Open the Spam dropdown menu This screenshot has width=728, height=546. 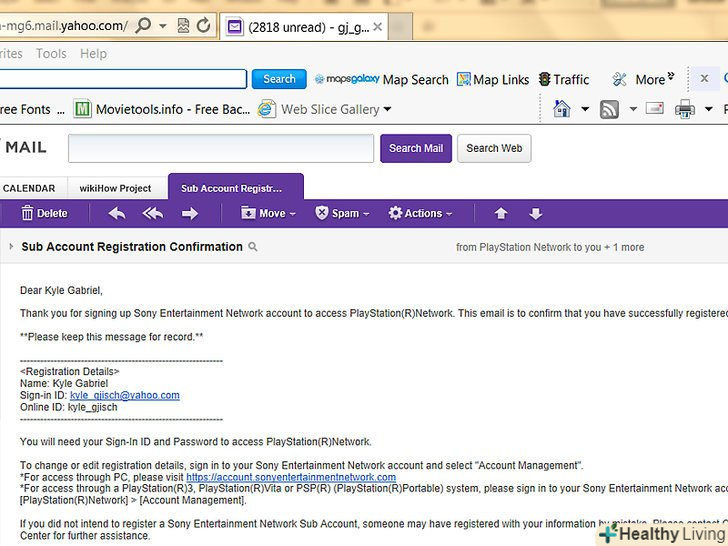342,213
